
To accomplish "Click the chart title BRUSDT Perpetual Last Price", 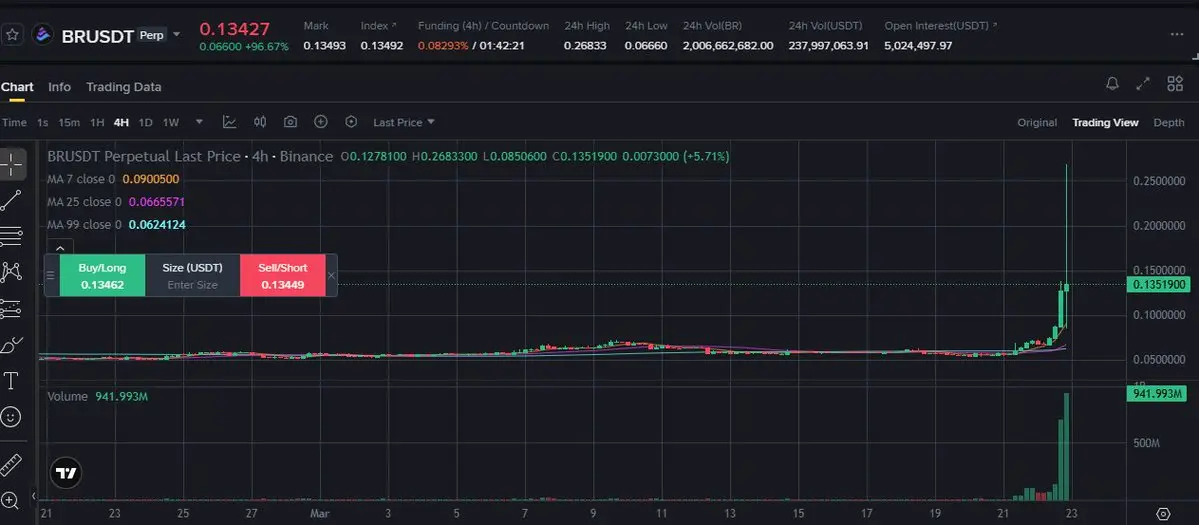I will pyautogui.click(x=144, y=157).
